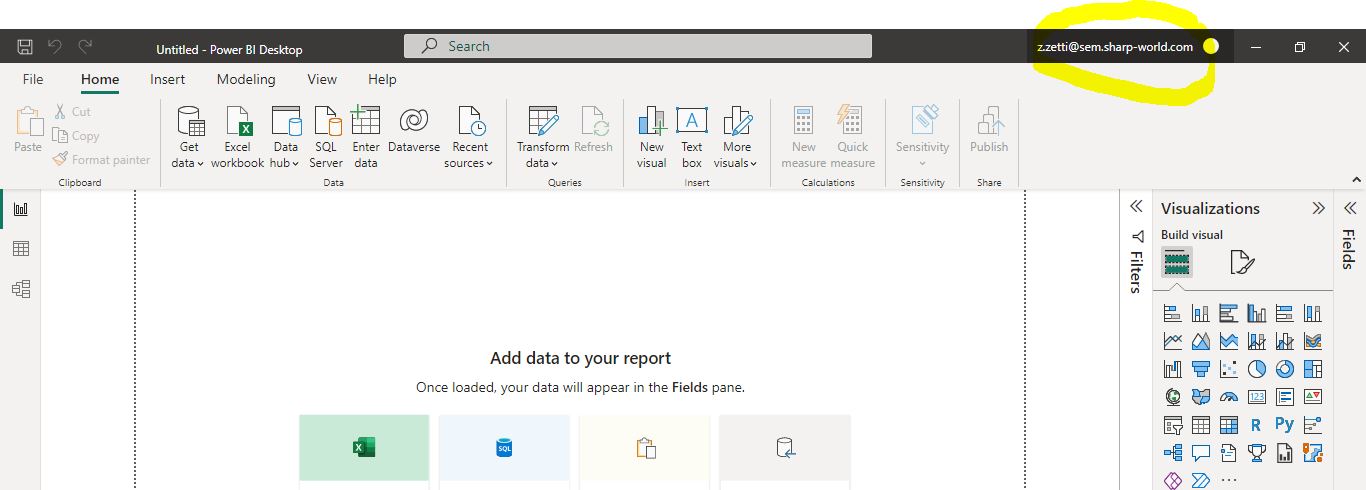1366x490 pixels.
Task: Select the stacked area chart visual
Action: (1229, 341)
